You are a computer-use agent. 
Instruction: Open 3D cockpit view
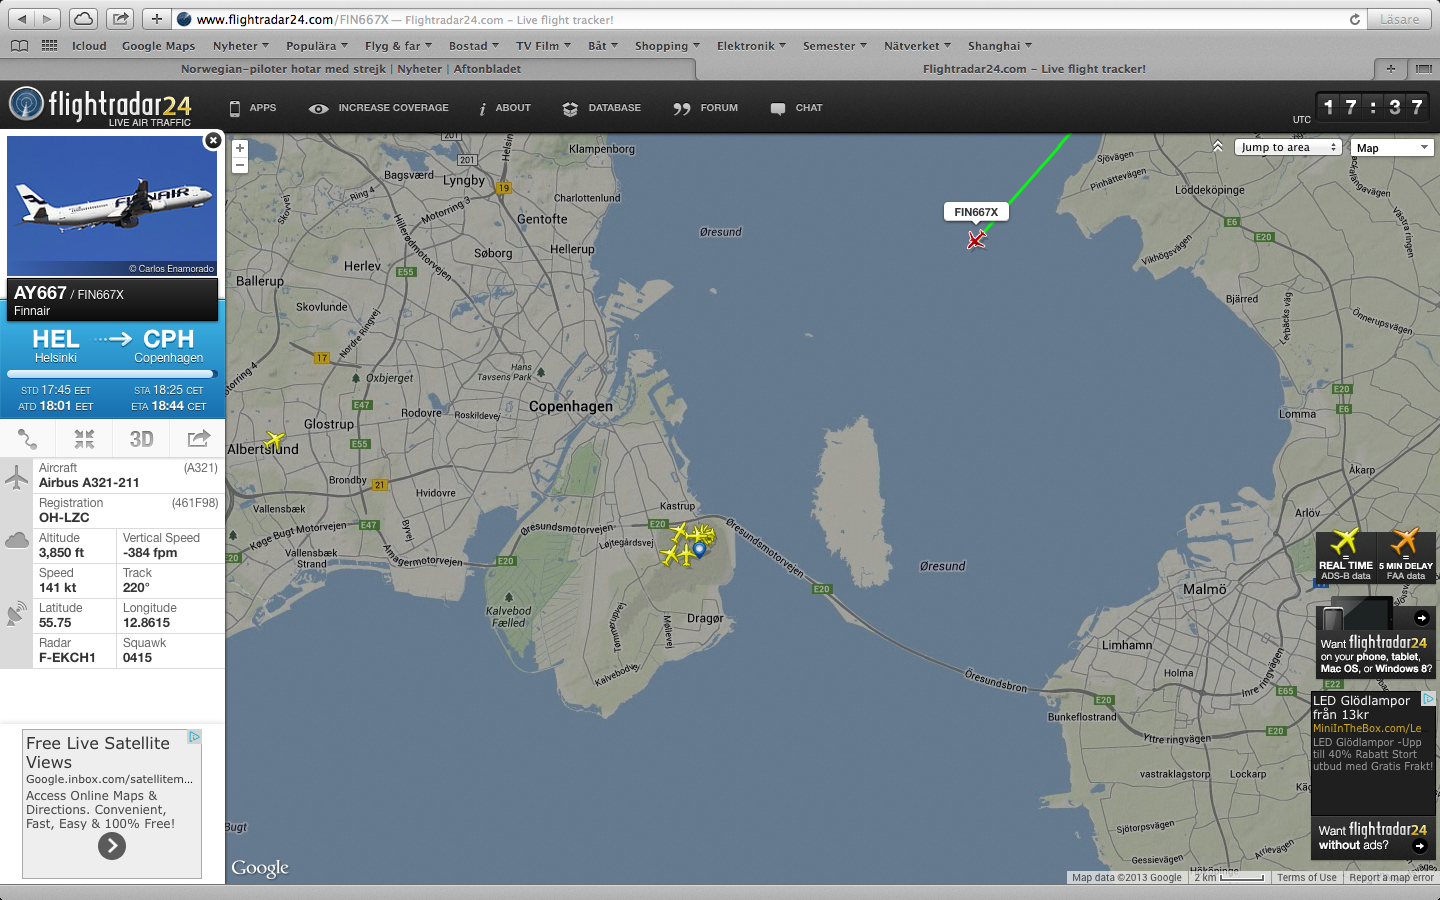(x=141, y=439)
